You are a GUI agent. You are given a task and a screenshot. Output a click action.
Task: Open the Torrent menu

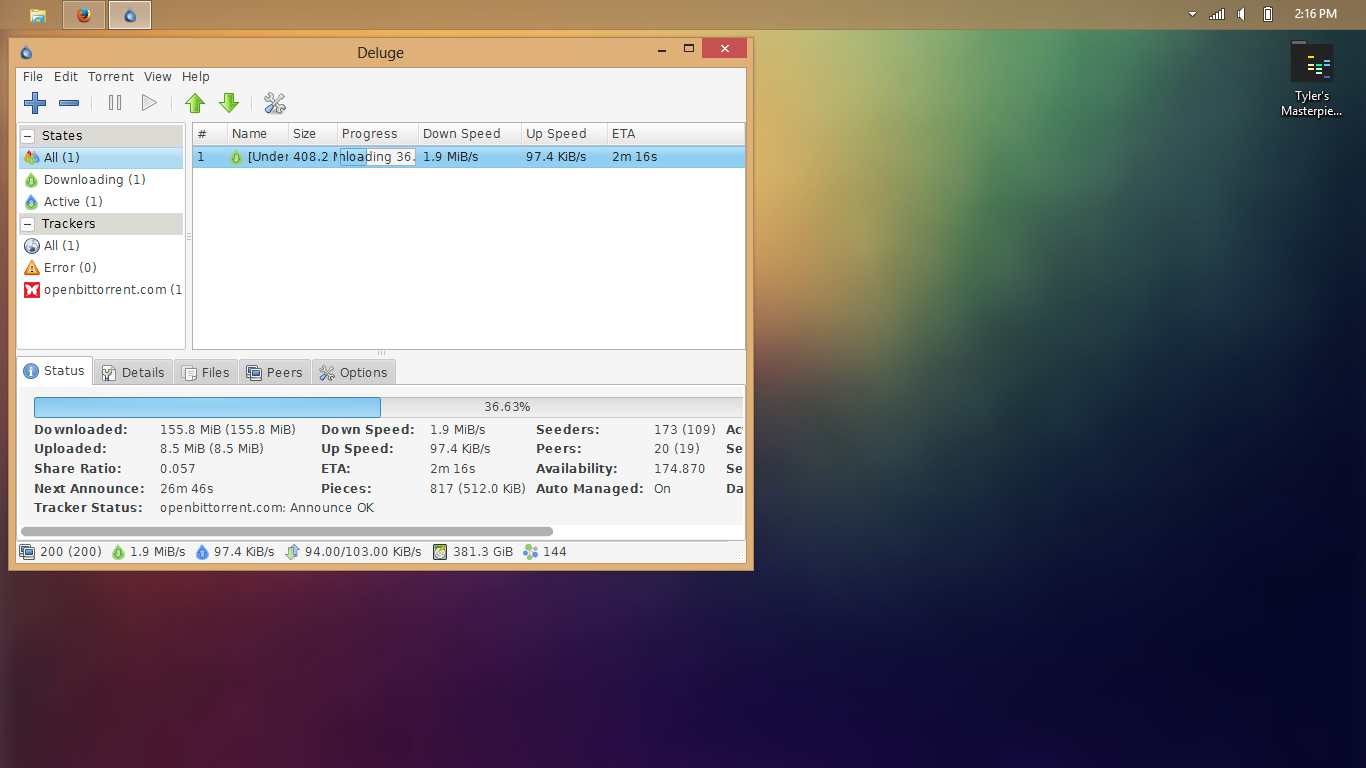pos(111,76)
